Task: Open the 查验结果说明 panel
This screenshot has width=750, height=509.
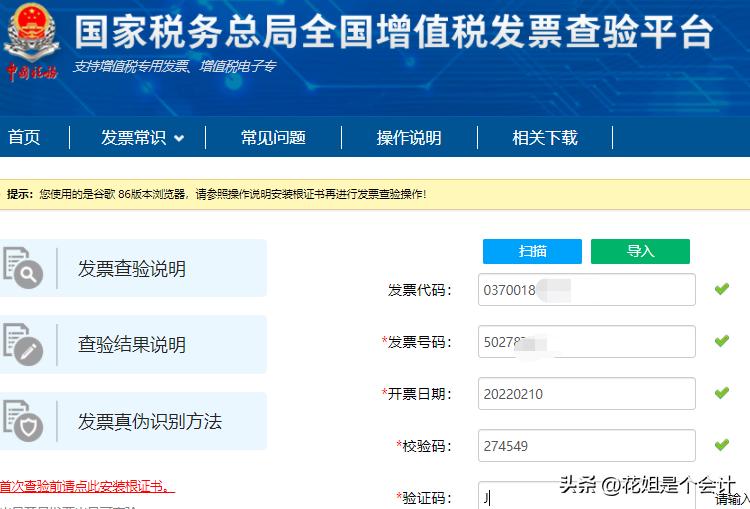Action: (x=133, y=344)
